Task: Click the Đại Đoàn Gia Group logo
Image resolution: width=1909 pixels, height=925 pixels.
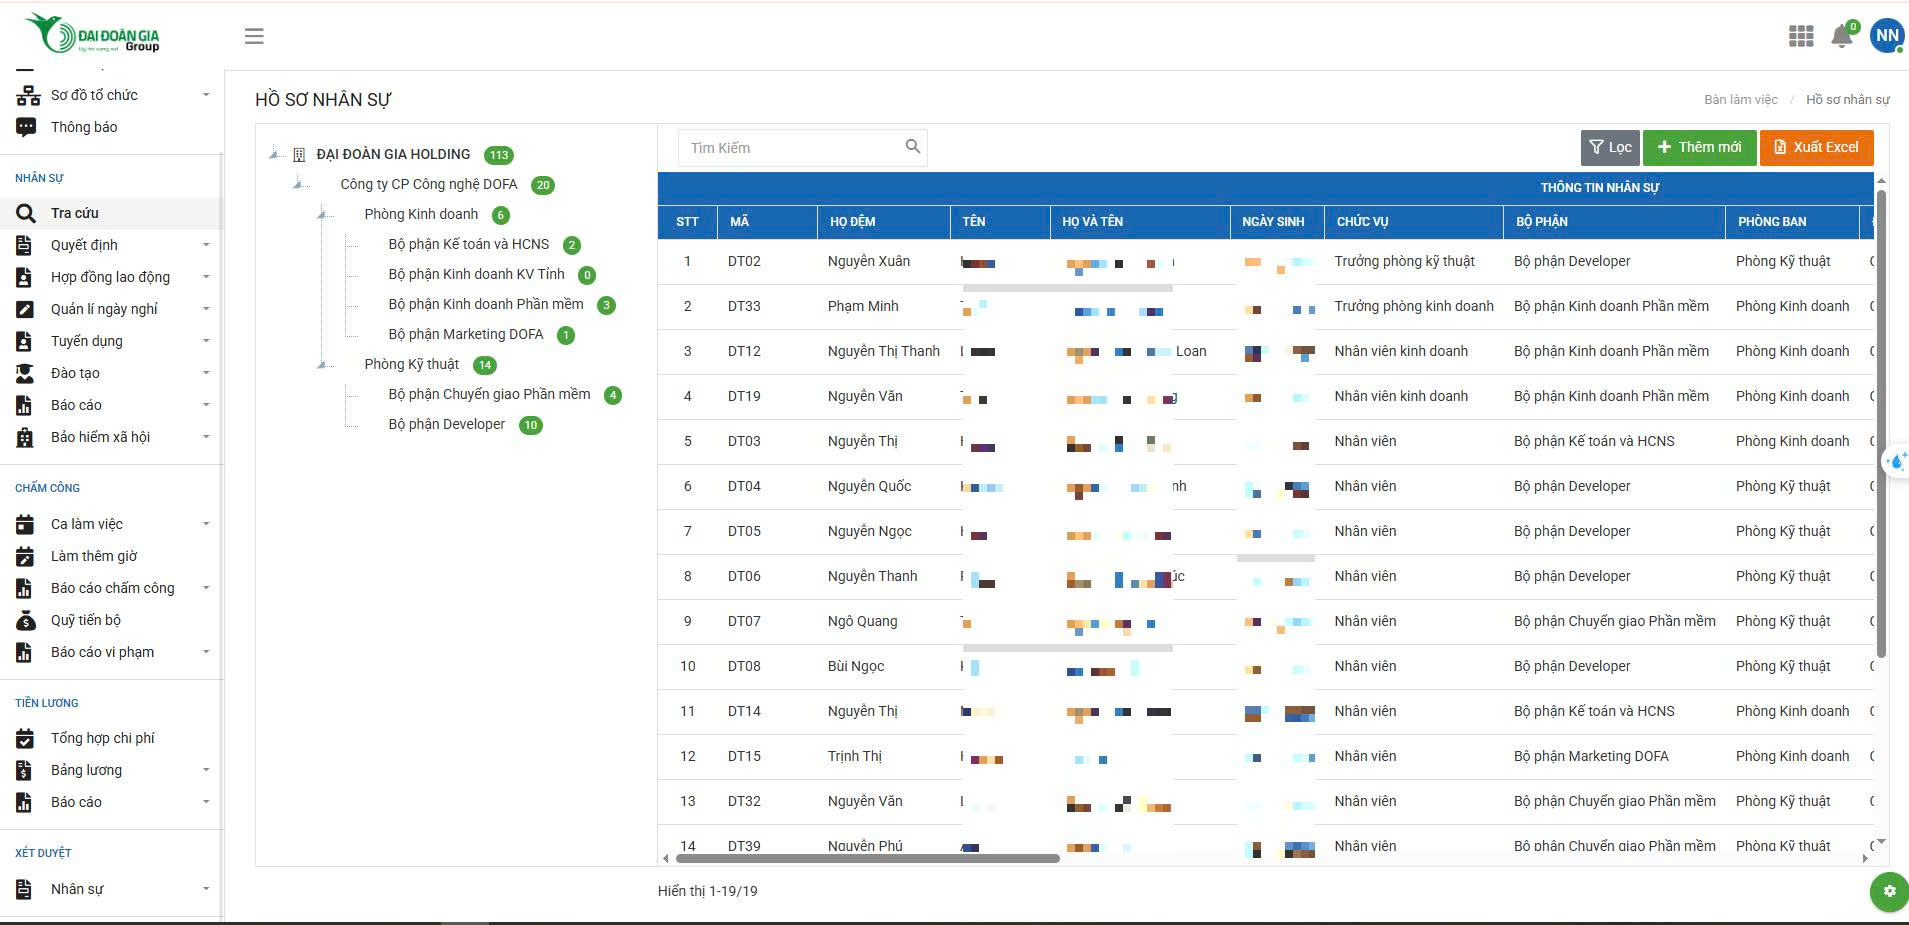Action: pos(94,34)
